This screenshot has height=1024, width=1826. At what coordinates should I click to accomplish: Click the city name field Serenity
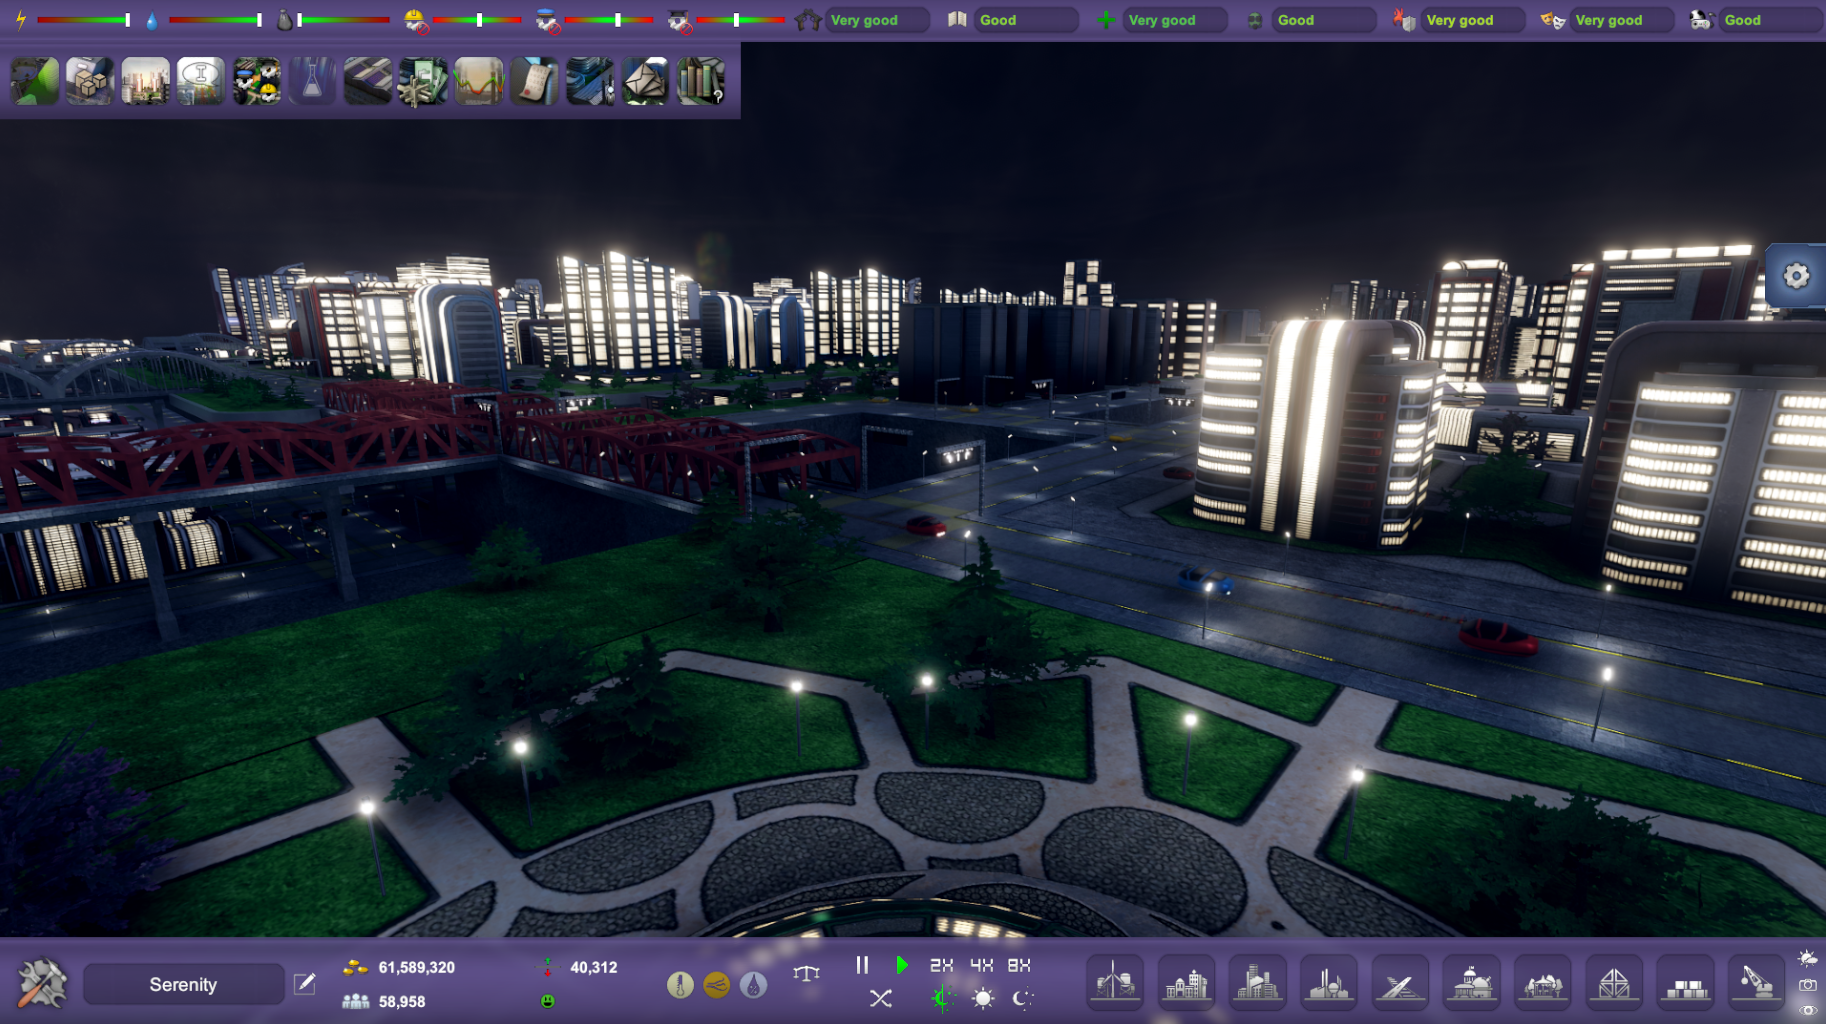[x=183, y=984]
